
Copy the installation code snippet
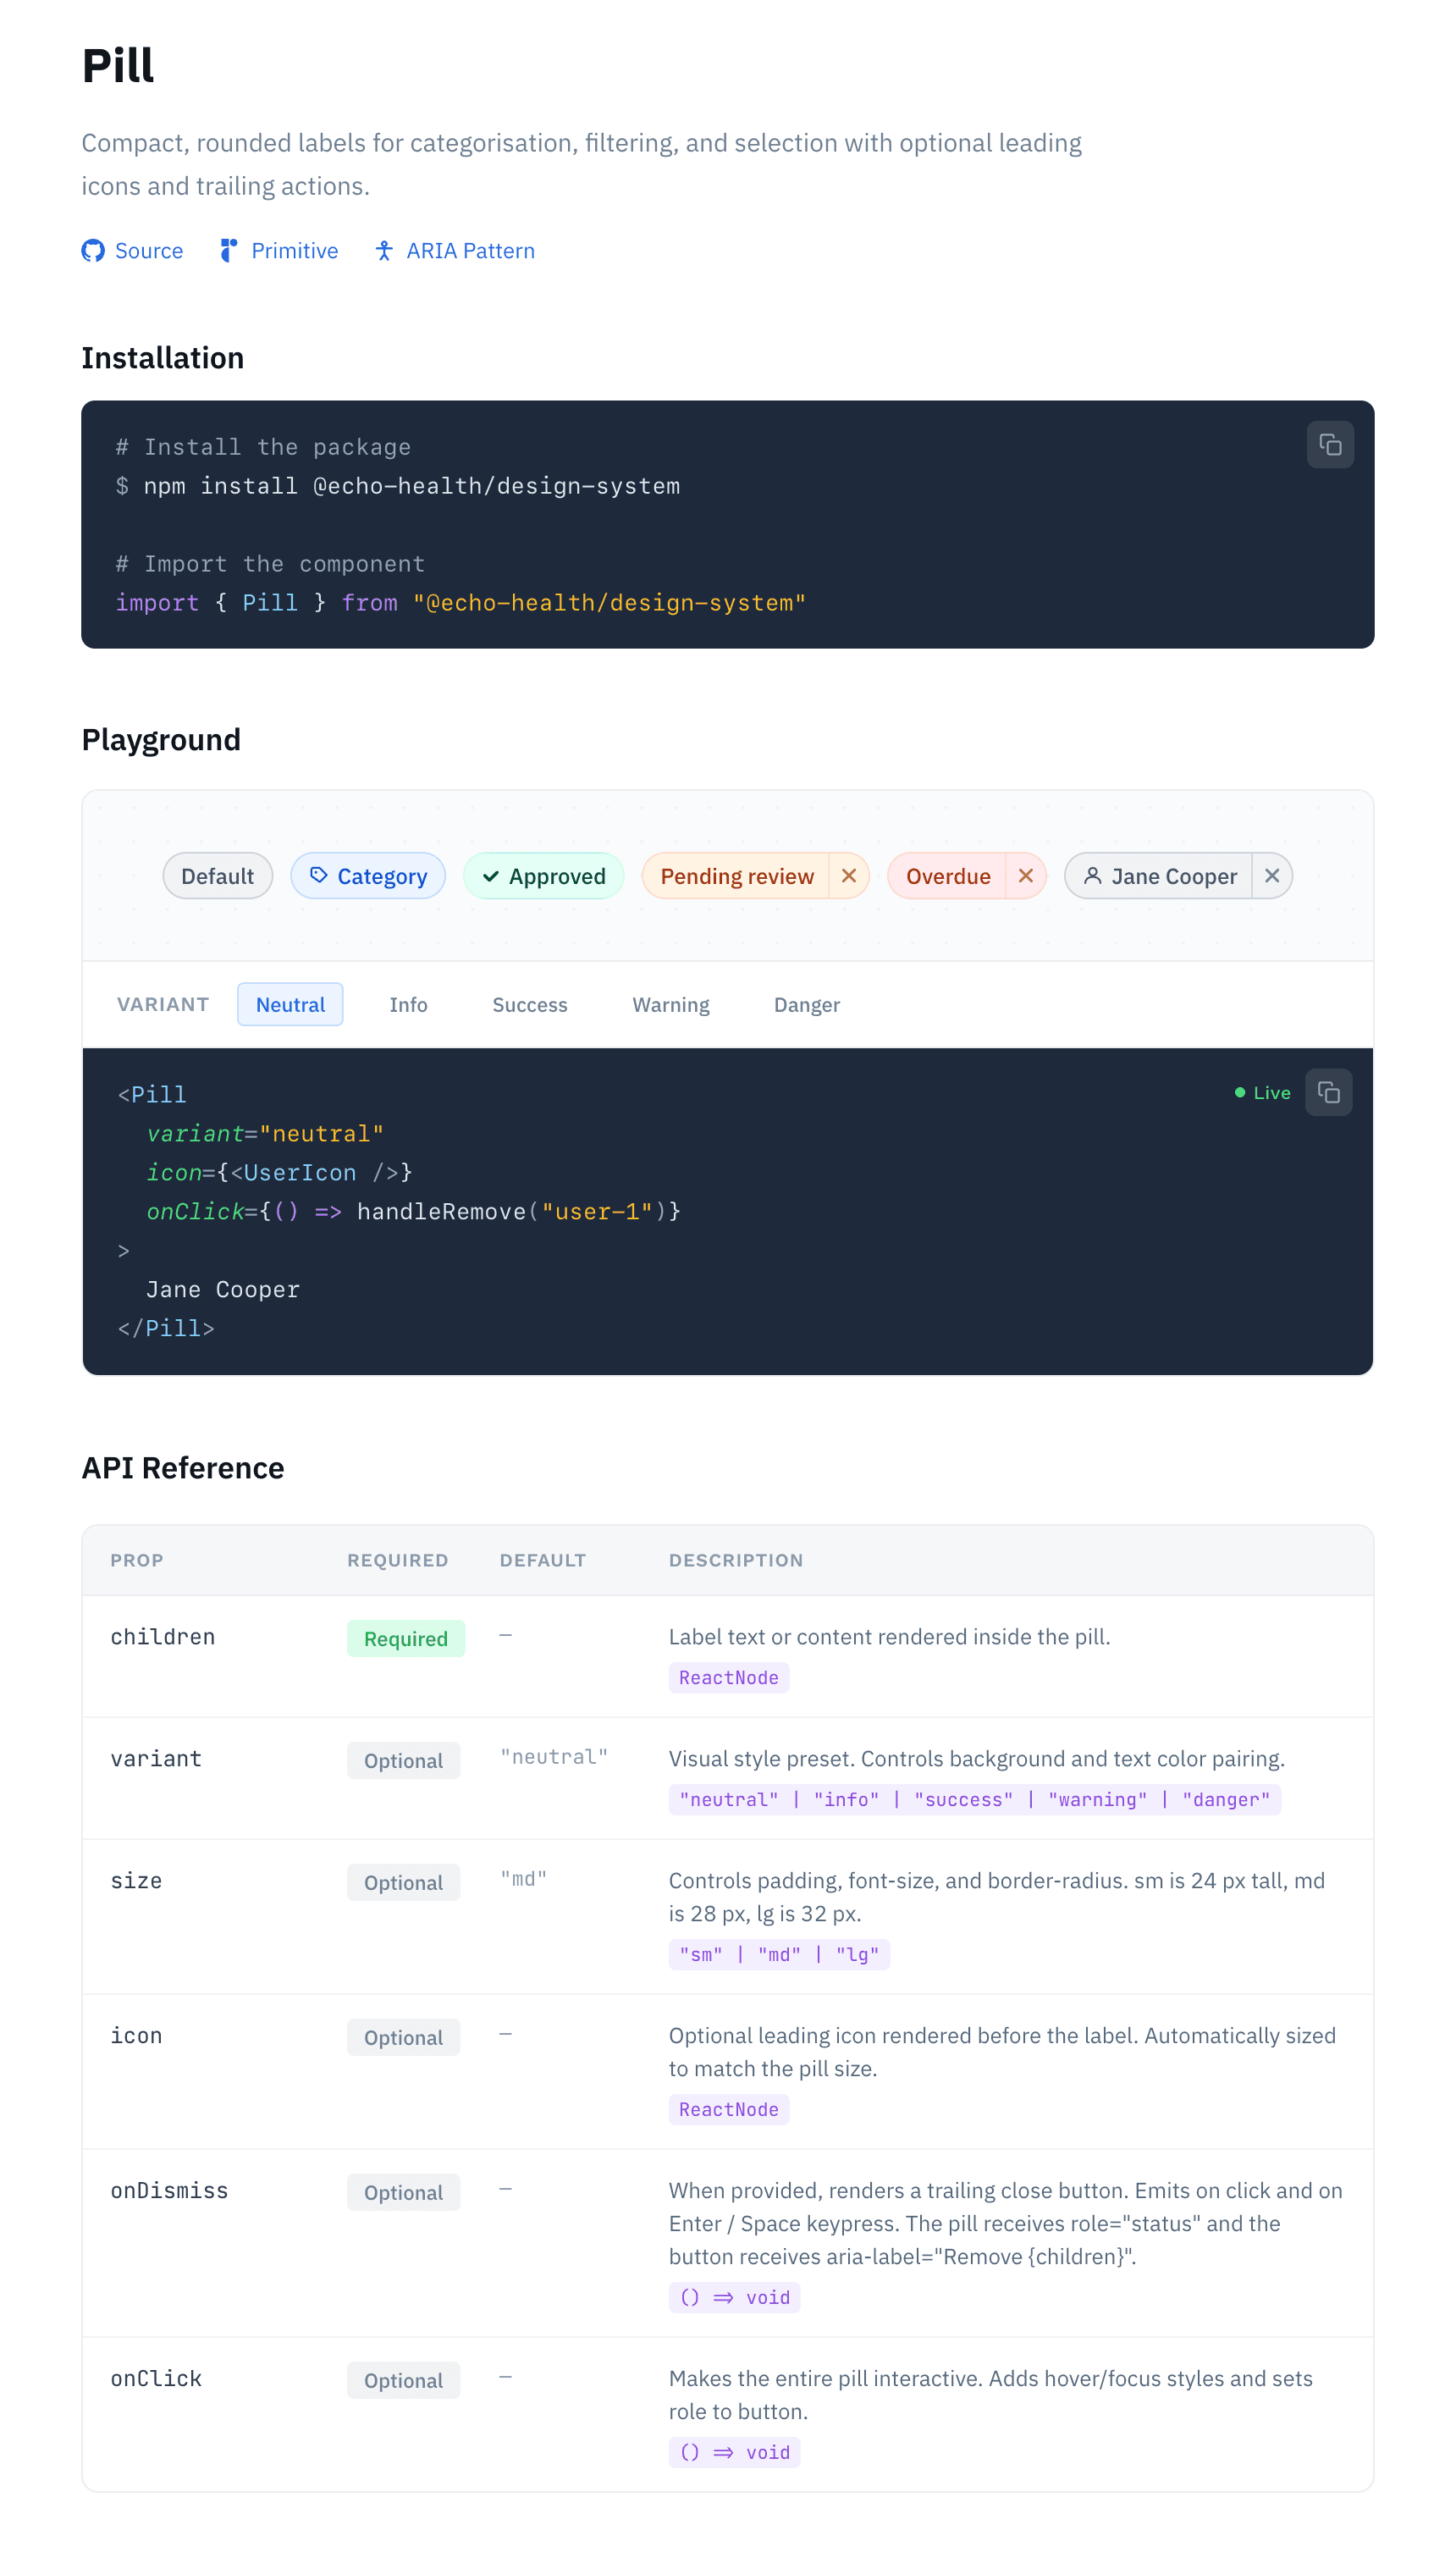click(x=1330, y=444)
